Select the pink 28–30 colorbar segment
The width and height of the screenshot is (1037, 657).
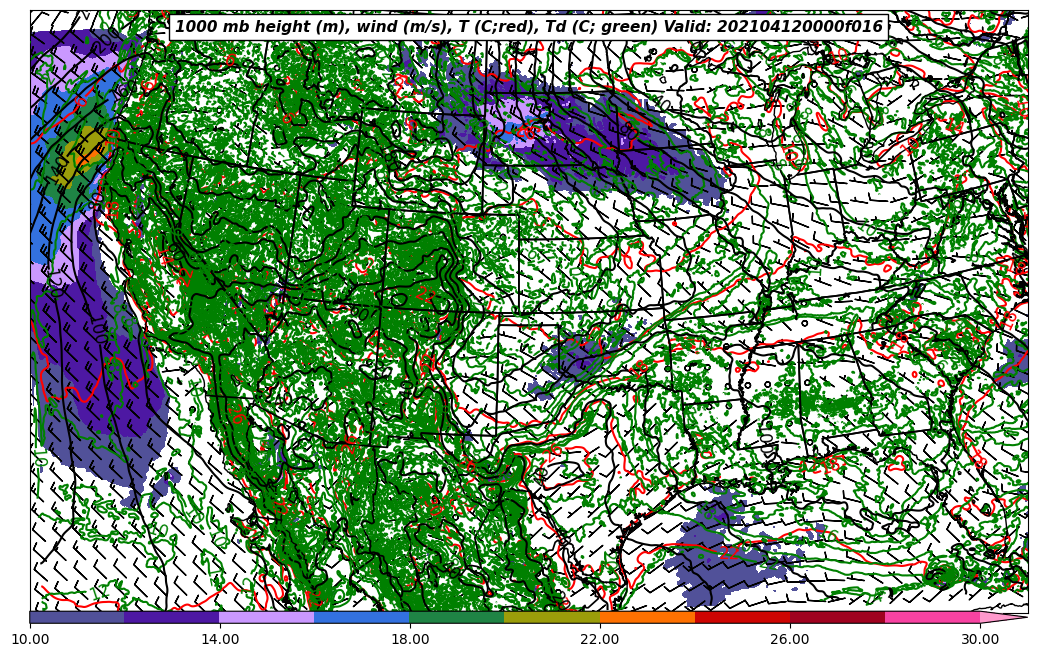[x=932, y=618]
